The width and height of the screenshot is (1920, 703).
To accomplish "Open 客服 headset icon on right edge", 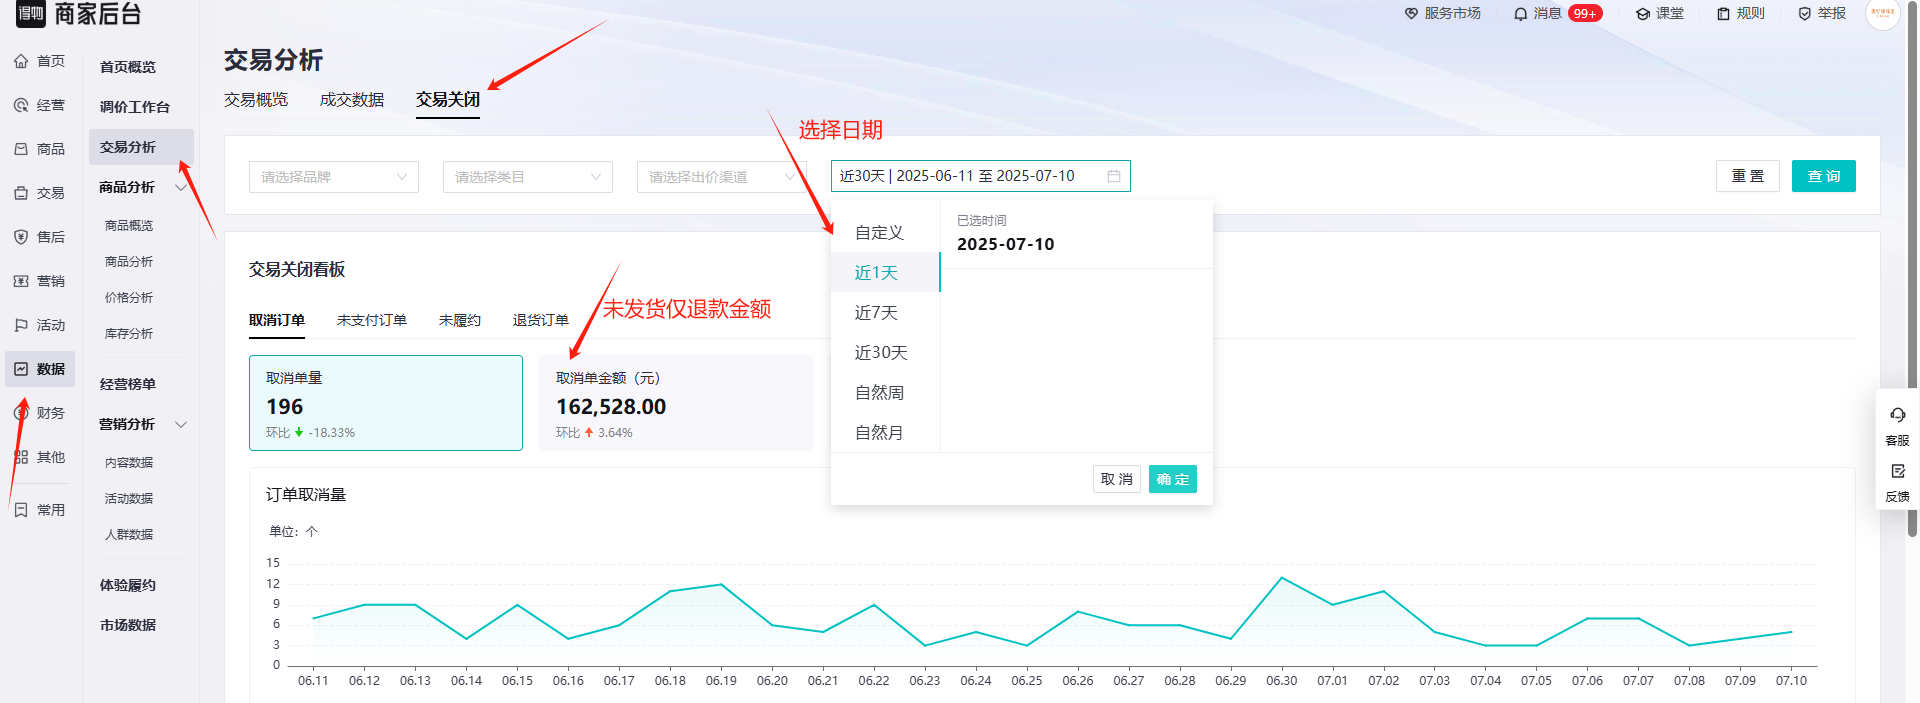I will [x=1897, y=415].
